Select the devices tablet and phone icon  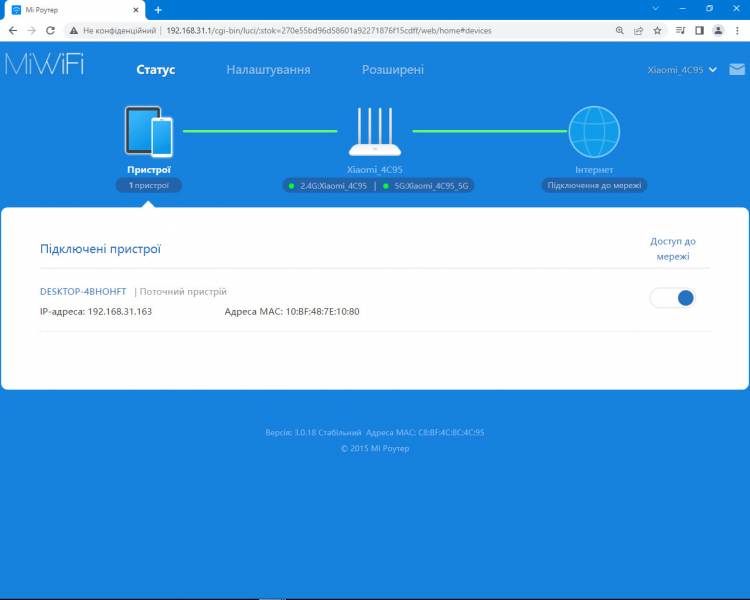pos(149,132)
